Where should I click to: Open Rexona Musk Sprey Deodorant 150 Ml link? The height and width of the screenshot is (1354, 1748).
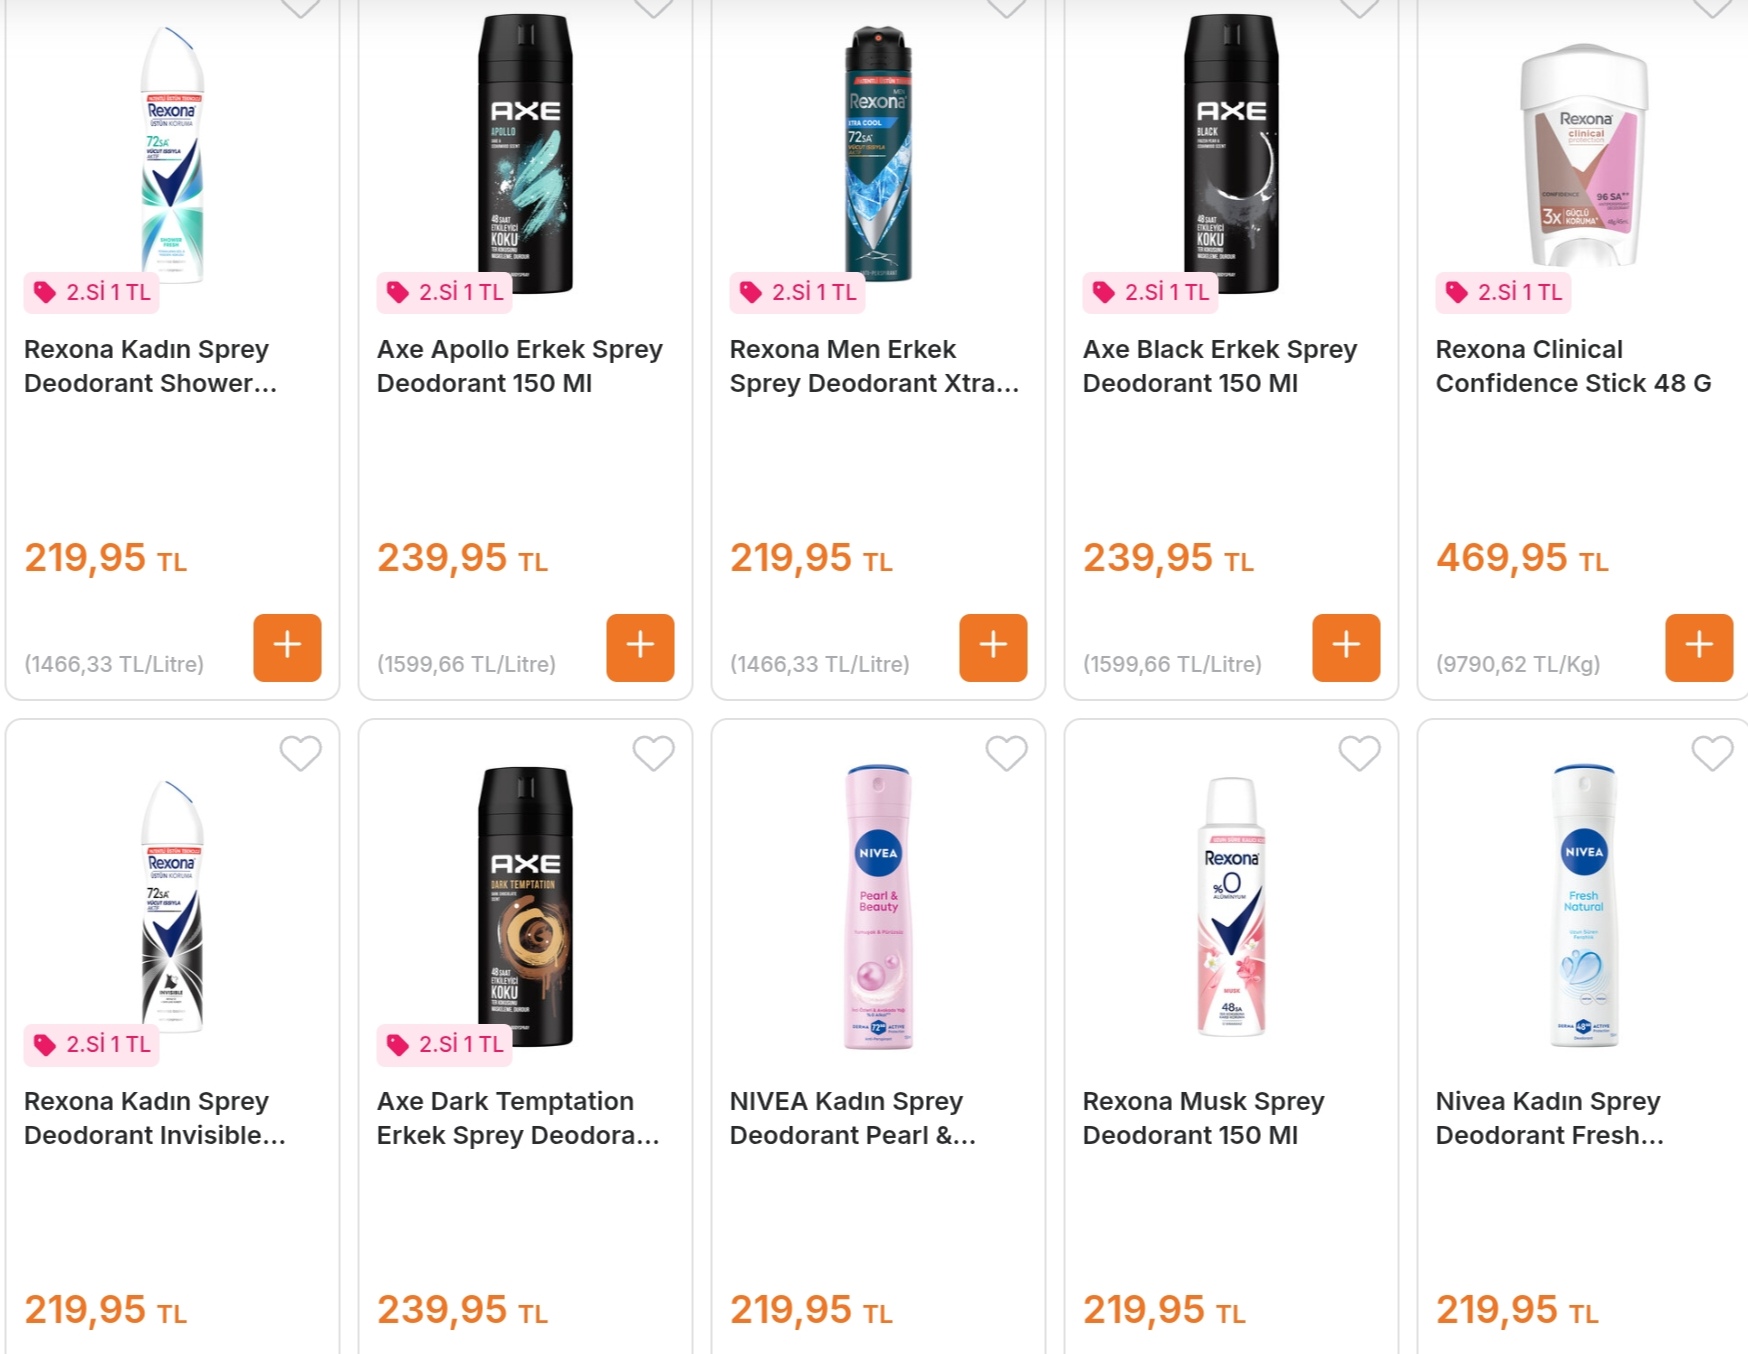[1203, 1118]
